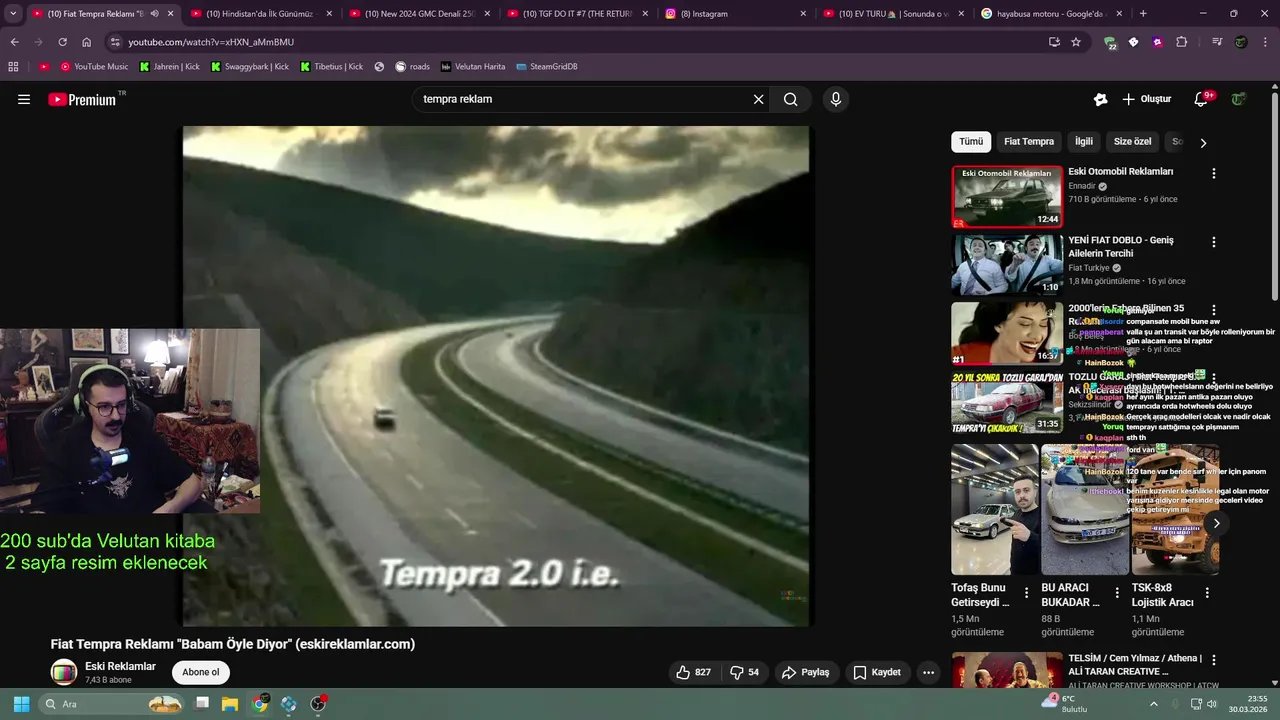Start voice search with the microphone
Screen dimensions: 1280x720
click(836, 99)
